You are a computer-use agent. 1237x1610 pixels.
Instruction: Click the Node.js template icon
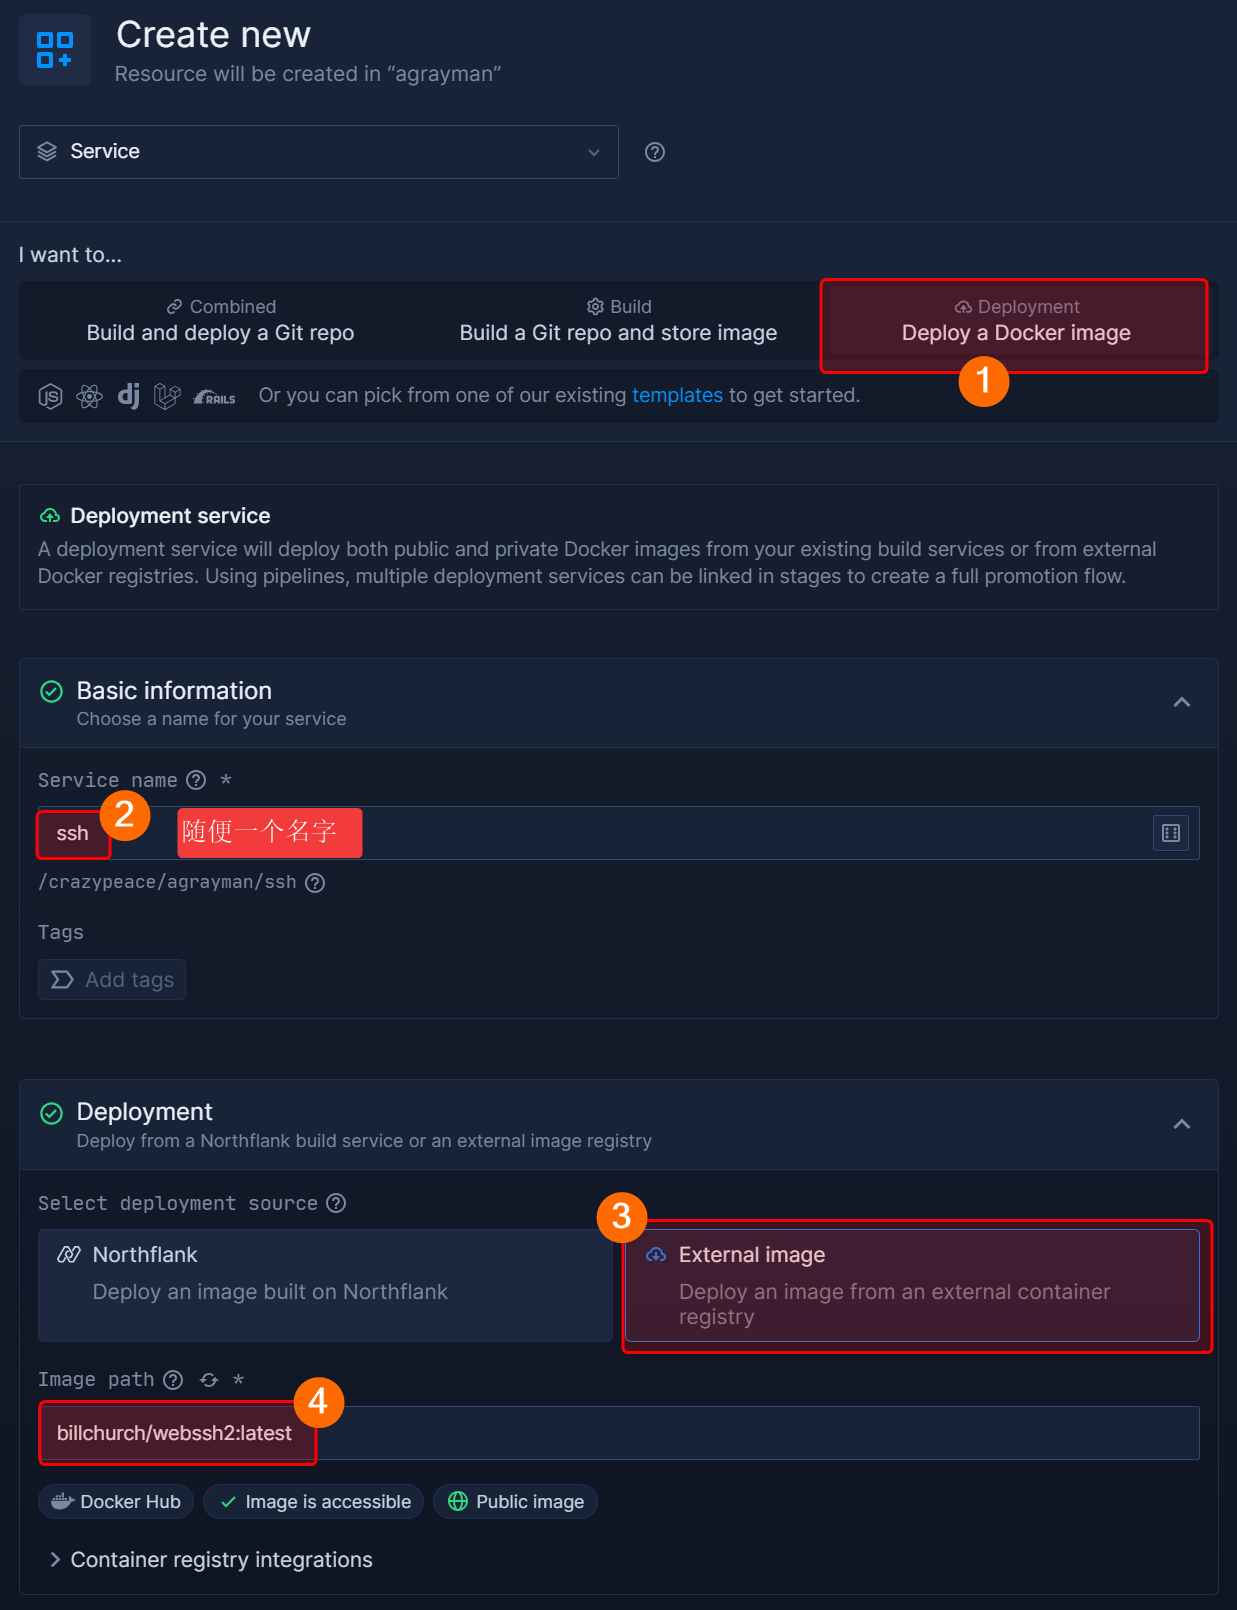(x=50, y=396)
